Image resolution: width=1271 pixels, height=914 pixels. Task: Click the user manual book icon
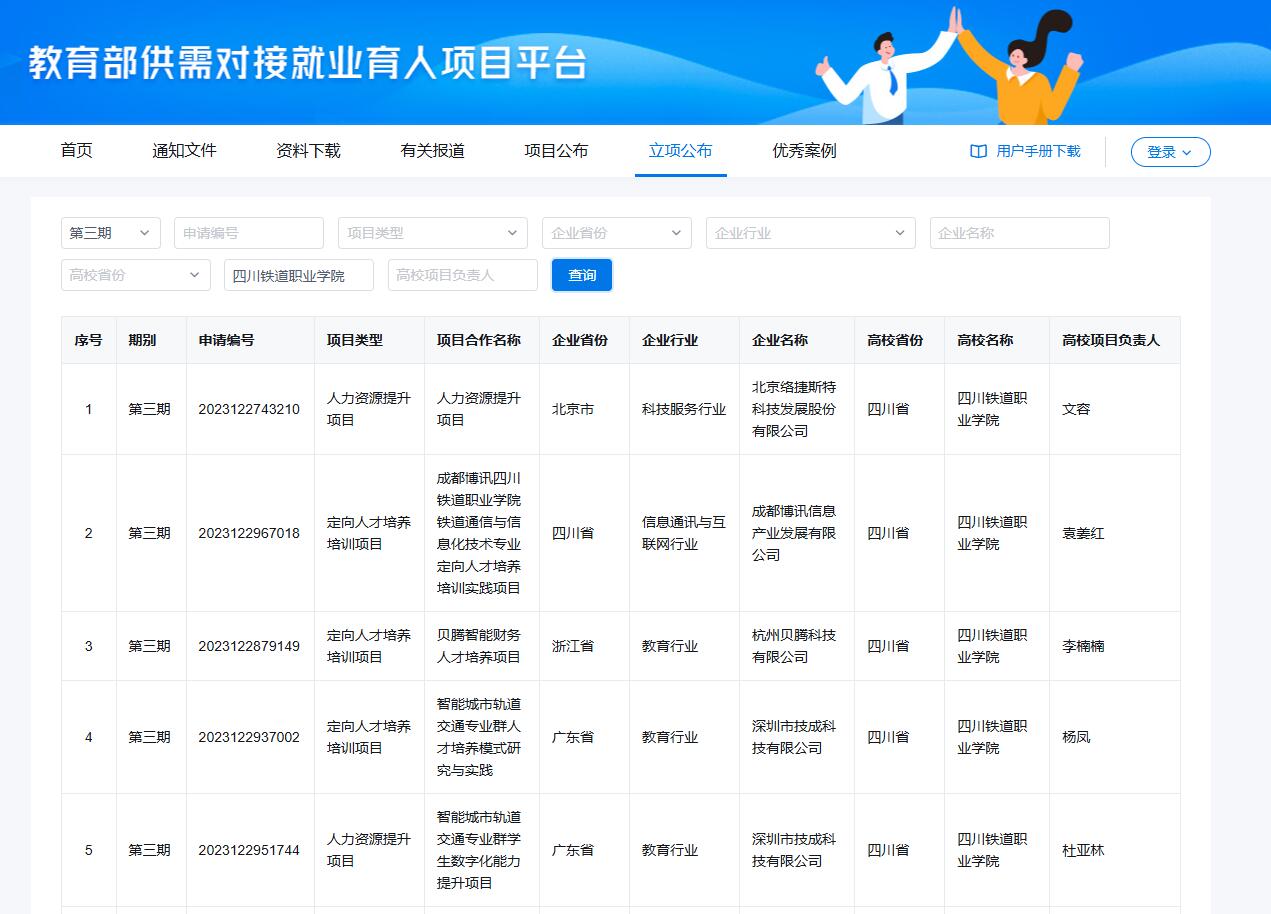(978, 151)
